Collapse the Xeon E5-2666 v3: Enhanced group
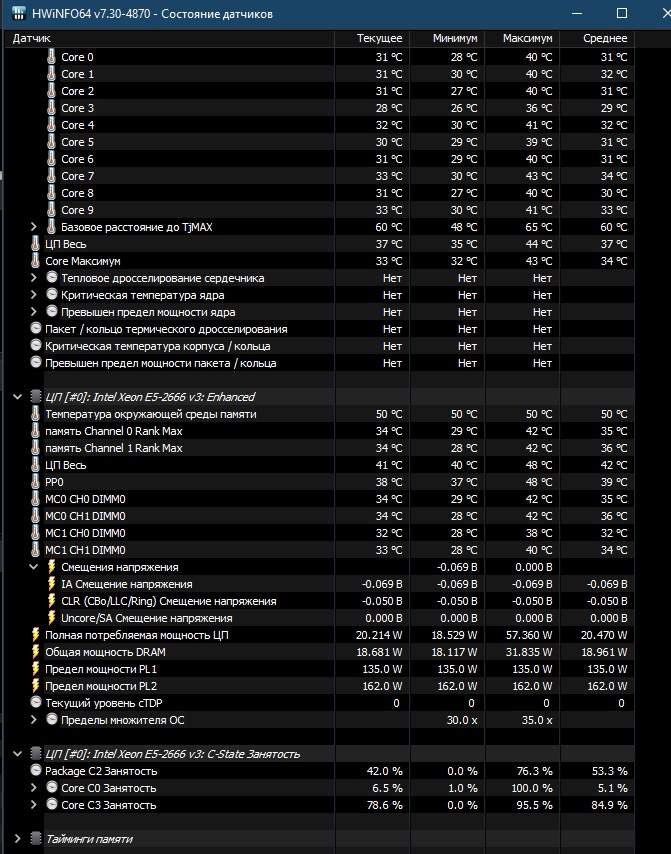 point(17,396)
